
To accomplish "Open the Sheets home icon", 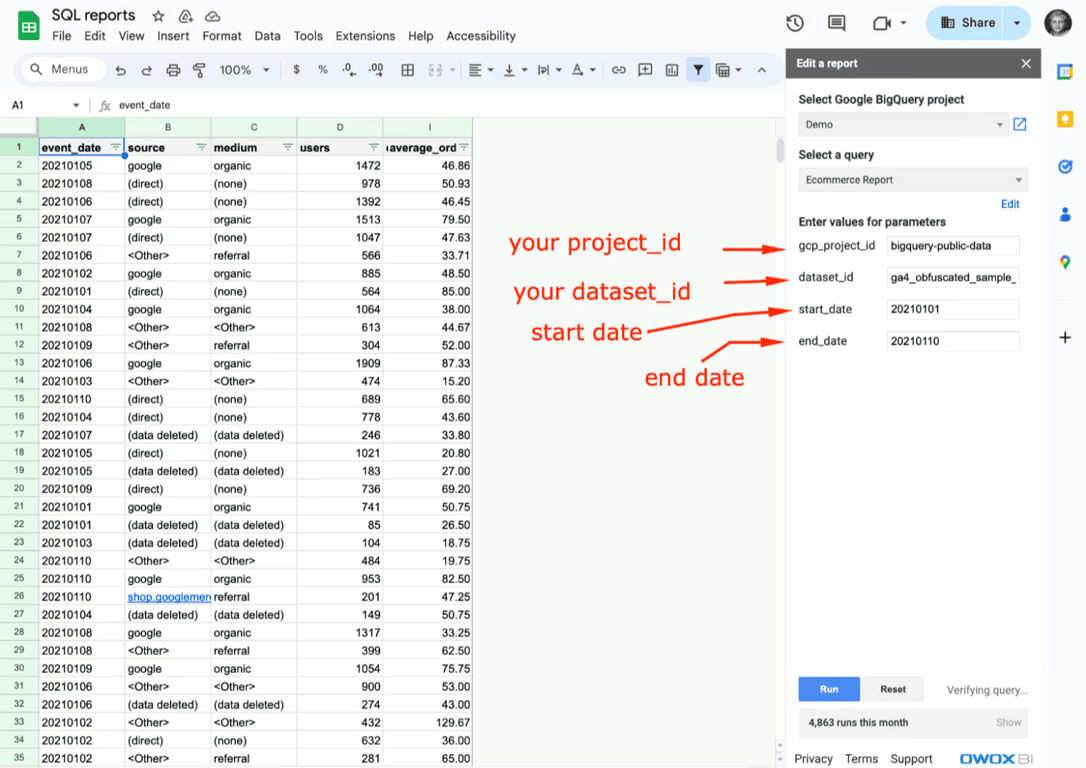I will point(28,26).
